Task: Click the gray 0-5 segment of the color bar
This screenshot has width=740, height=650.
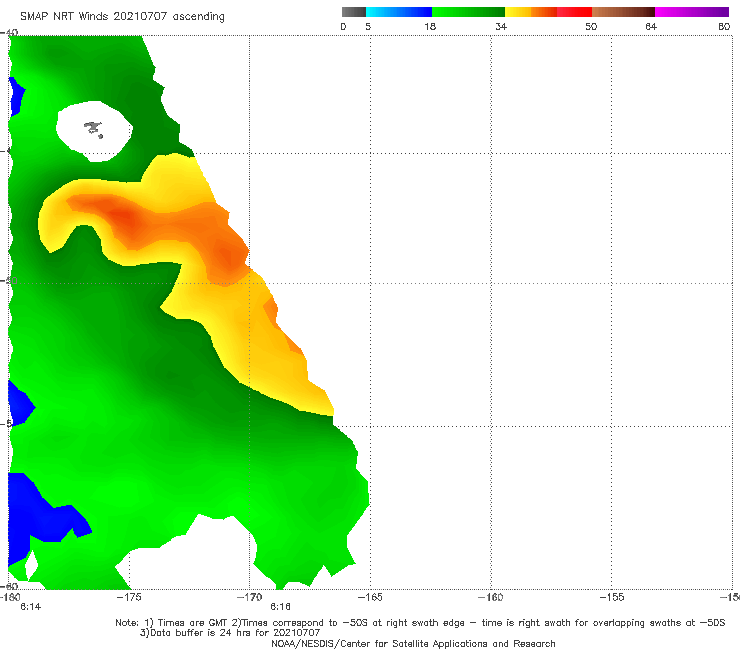Action: 354,12
